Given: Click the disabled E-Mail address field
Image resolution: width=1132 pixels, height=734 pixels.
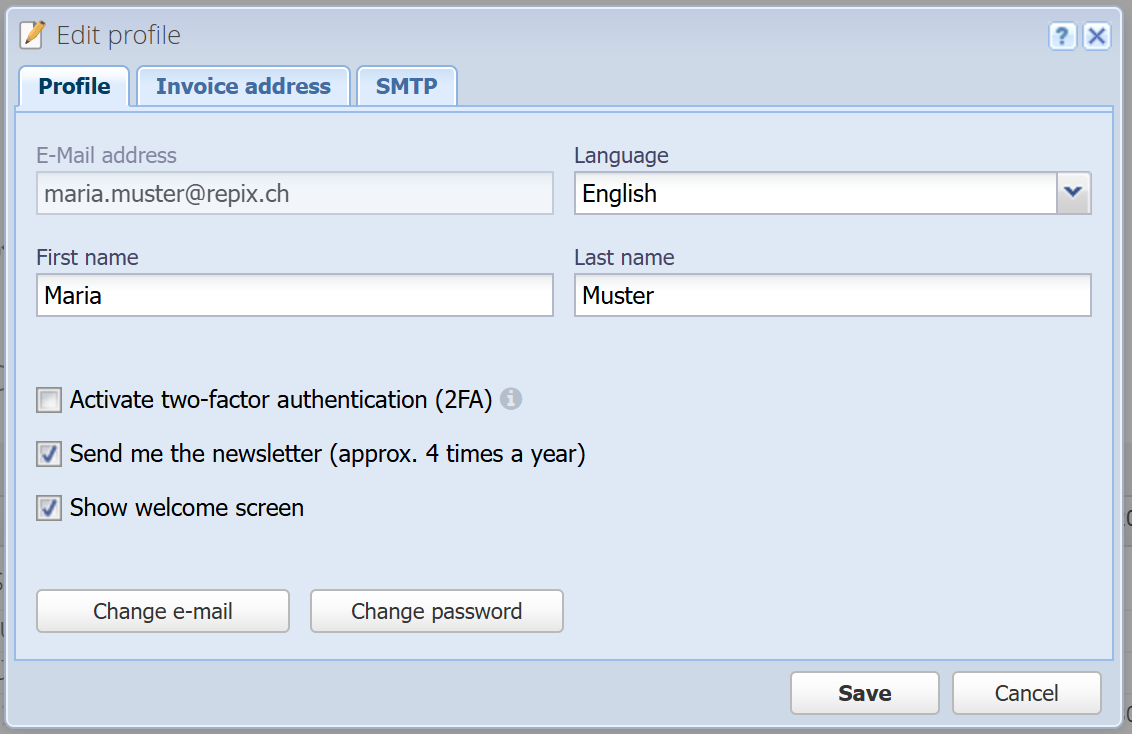Looking at the screenshot, I should click(x=295, y=193).
